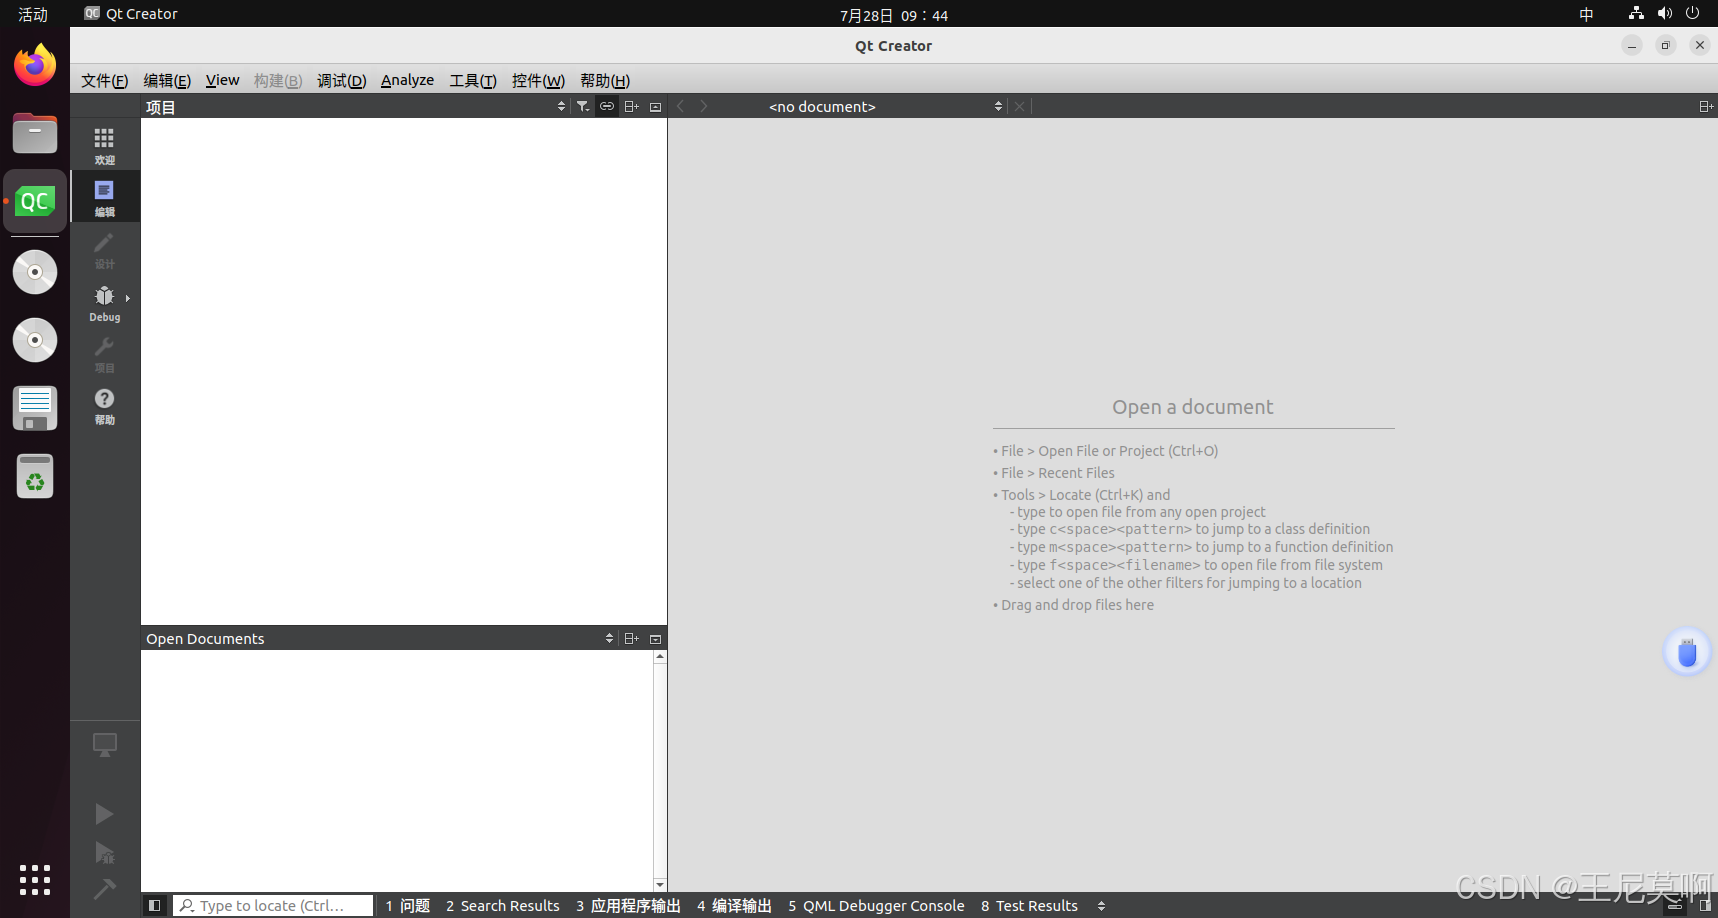This screenshot has width=1718, height=918.
Task: Expand the Debug mode side arrow
Action: [x=128, y=298]
